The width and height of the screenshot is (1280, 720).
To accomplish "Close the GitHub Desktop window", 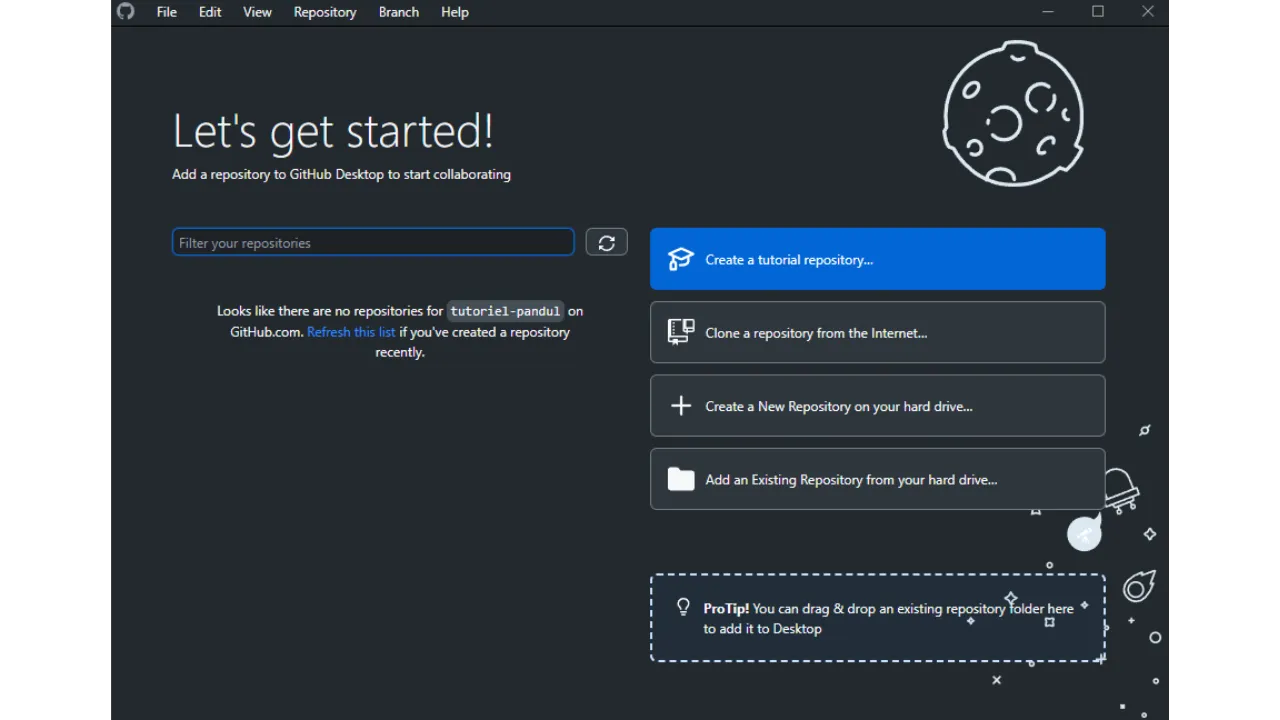I will click(1147, 12).
